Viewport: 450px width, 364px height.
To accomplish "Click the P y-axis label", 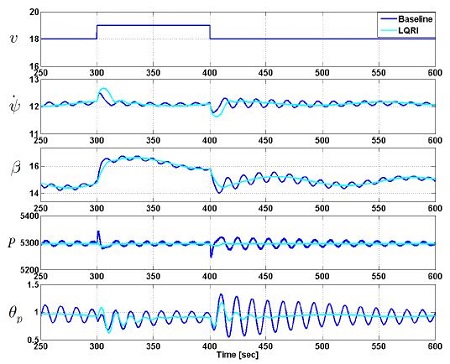I will tap(12, 242).
